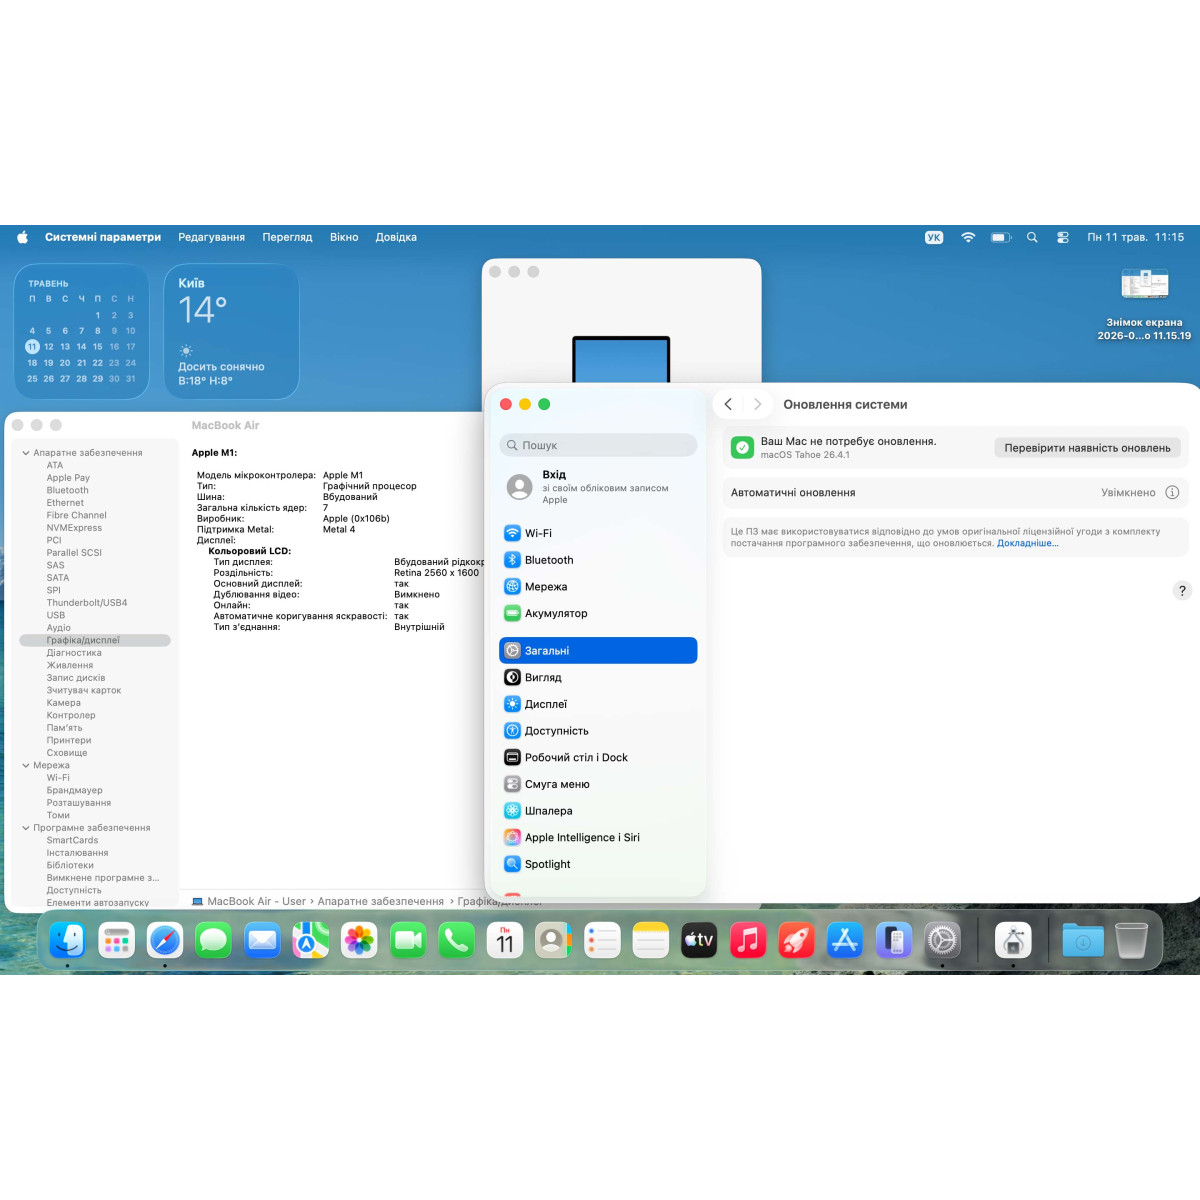Click System Settings gear in the Dock
Viewport: 1200px width, 1200px height.
pos(942,940)
